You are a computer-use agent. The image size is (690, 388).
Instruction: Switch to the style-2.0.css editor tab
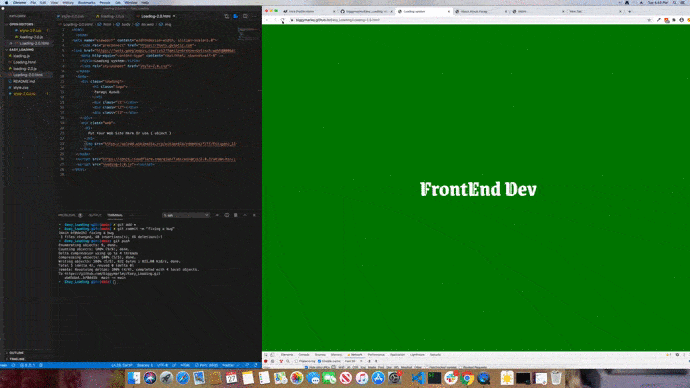point(71,16)
